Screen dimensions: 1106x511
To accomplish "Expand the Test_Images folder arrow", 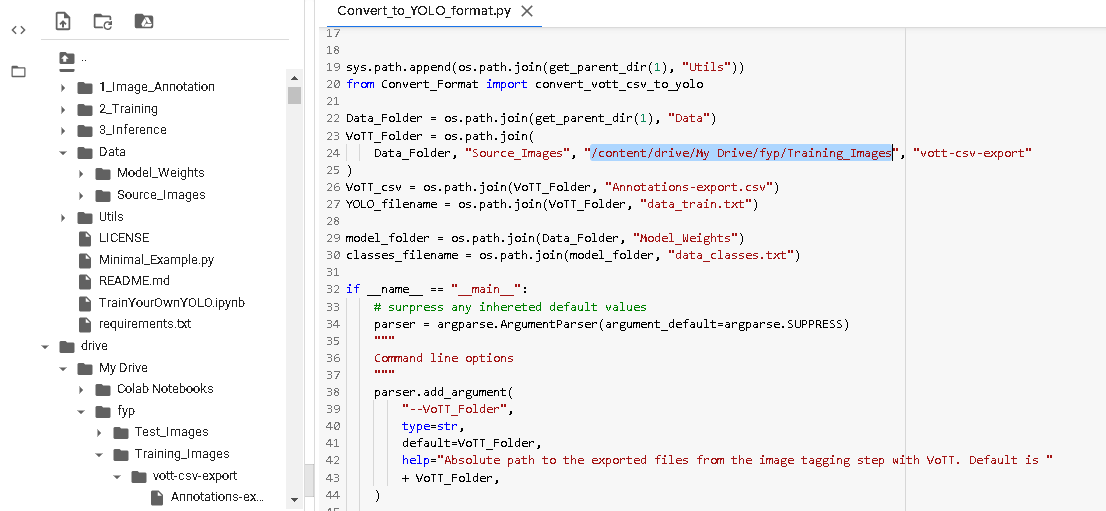I will coord(99,433).
